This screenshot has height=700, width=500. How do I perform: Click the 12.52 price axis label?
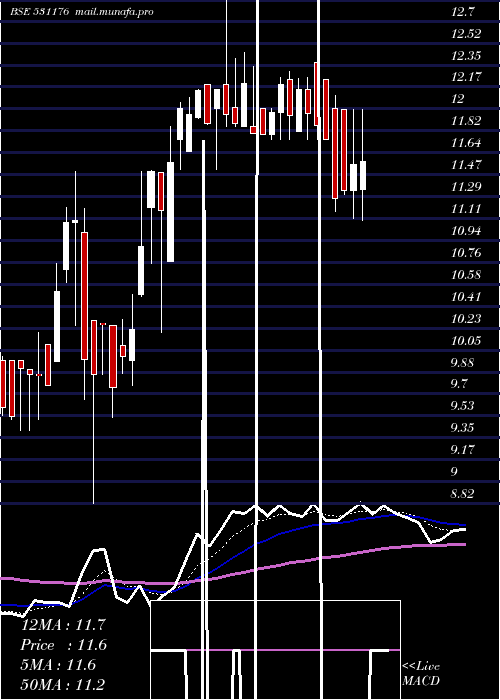466,34
